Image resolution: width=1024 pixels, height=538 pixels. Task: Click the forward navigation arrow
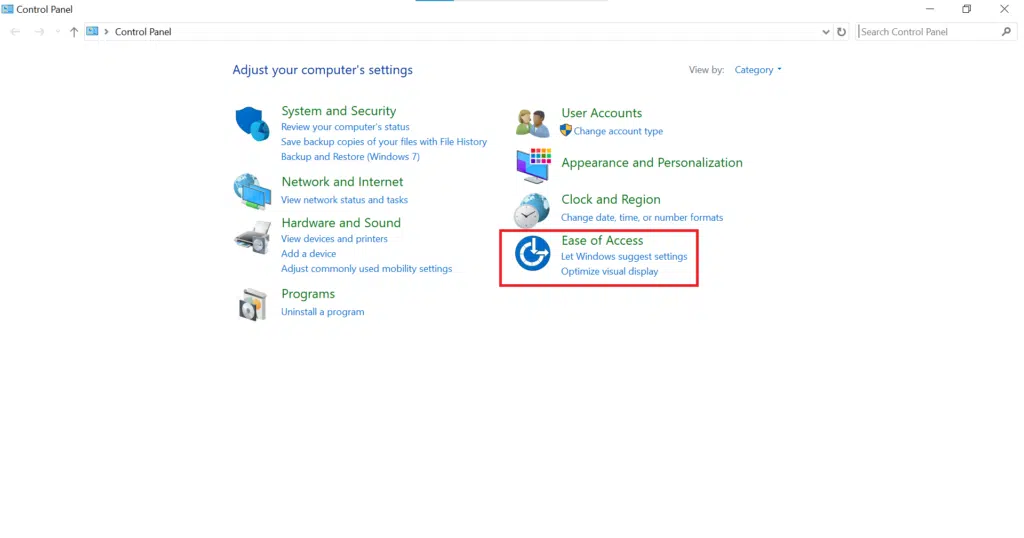tap(39, 31)
